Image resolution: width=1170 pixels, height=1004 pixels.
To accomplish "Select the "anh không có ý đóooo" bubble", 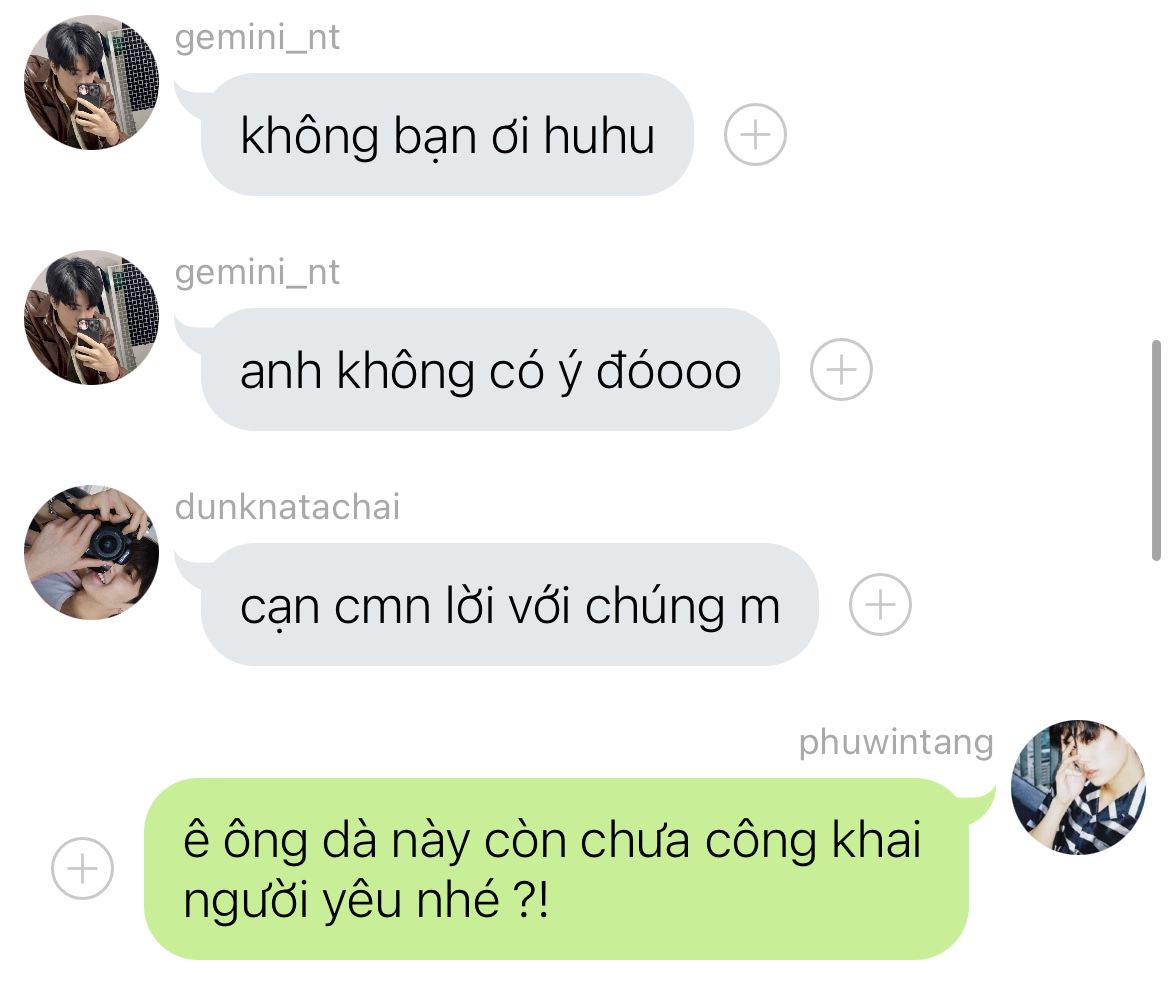I will (x=489, y=369).
